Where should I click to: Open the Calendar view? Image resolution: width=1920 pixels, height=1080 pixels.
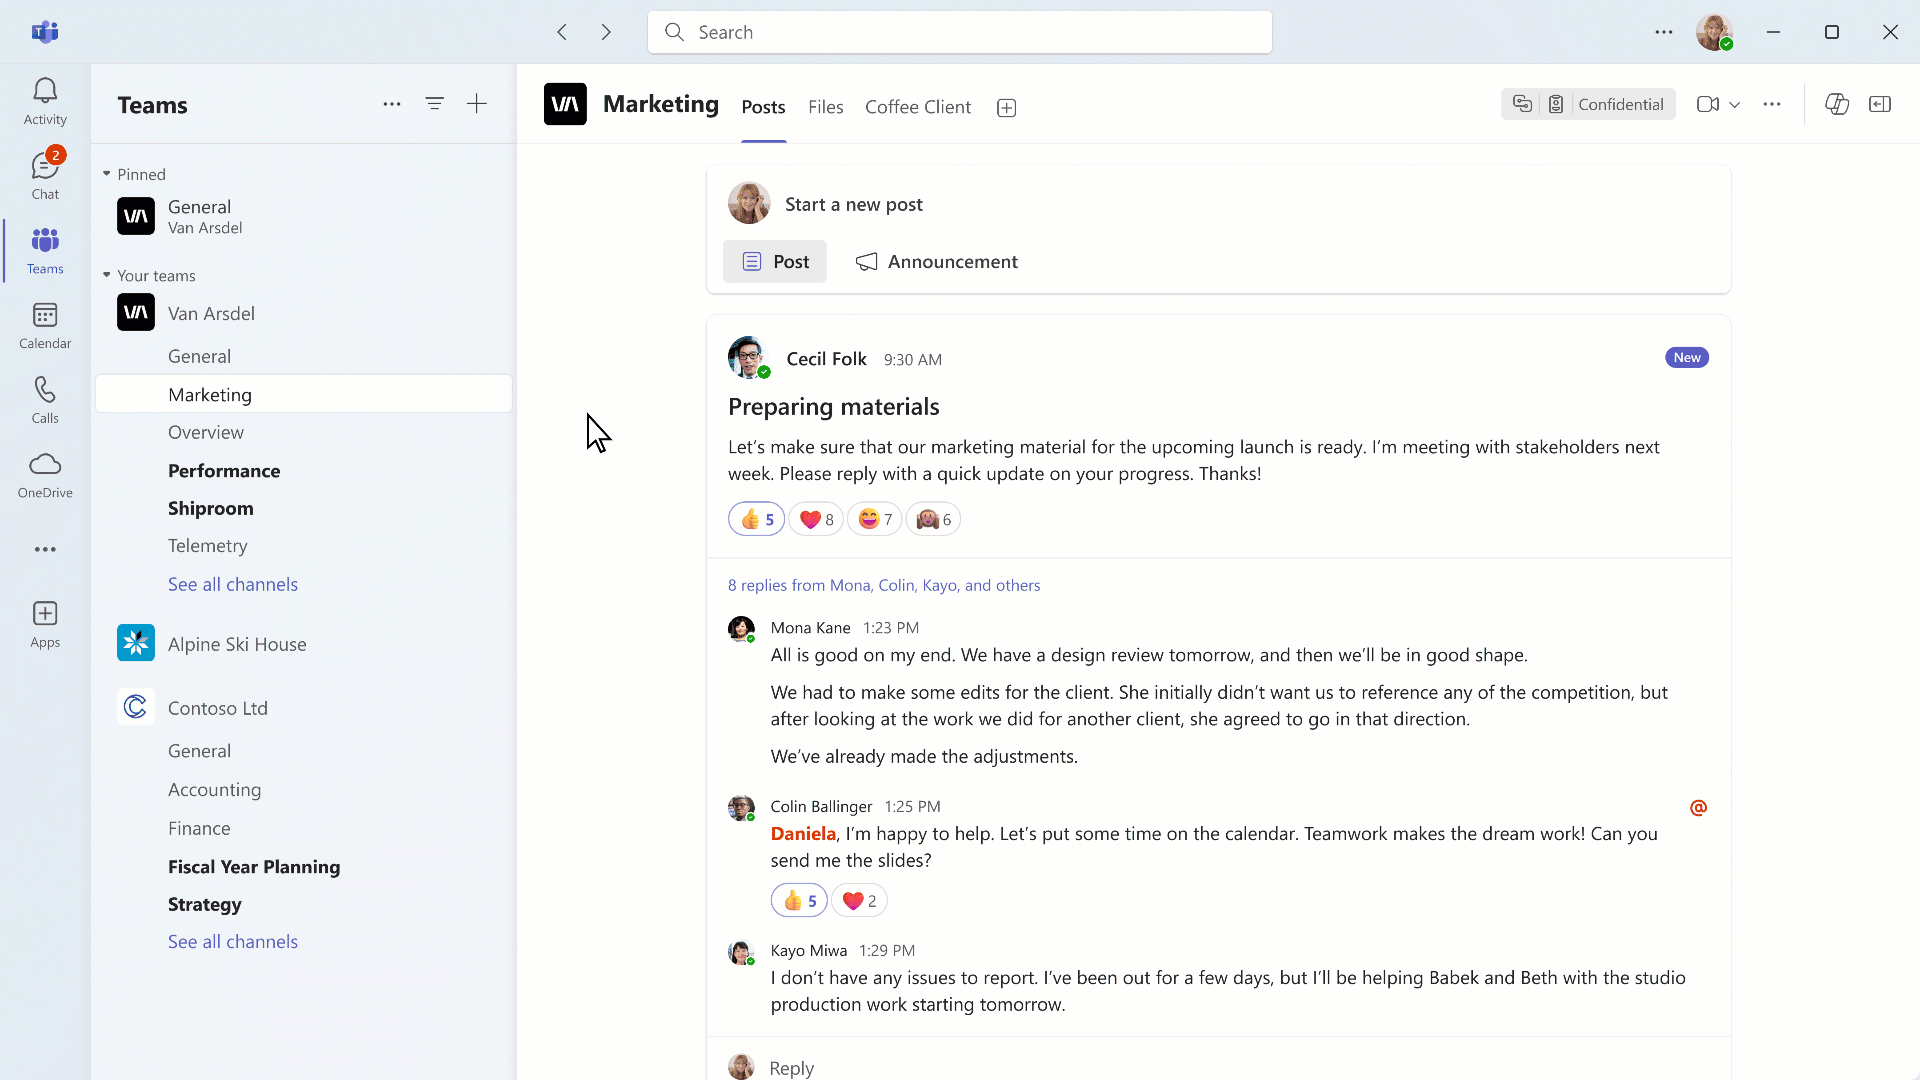(x=45, y=324)
